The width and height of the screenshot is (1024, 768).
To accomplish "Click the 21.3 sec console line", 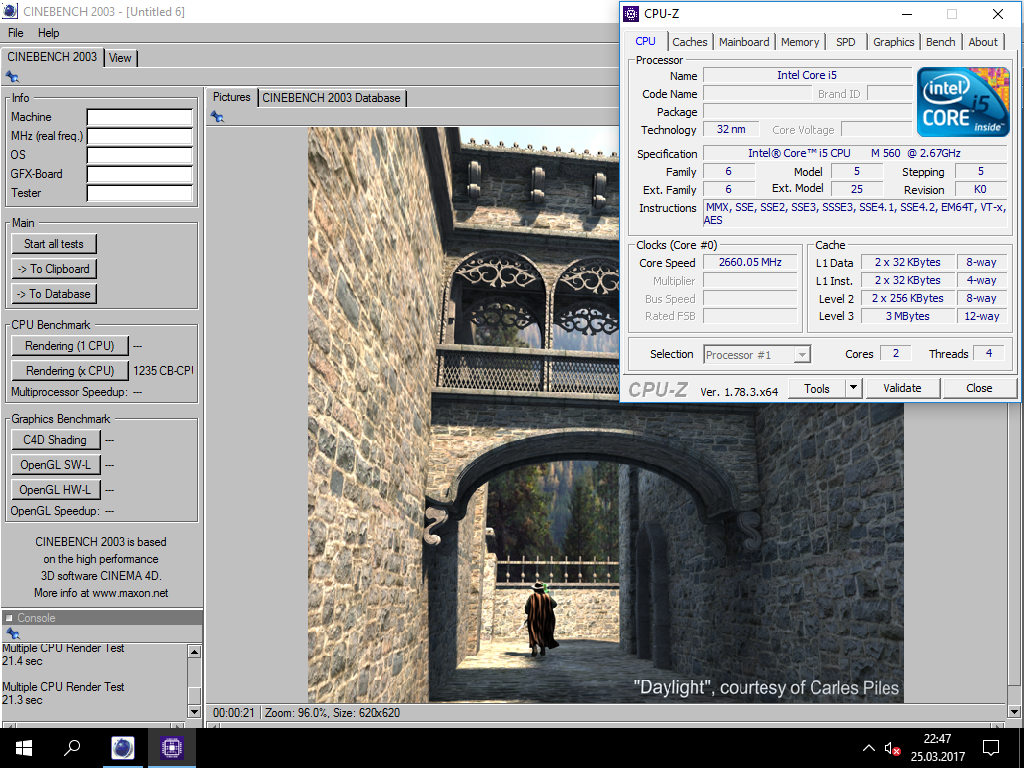I will [x=22, y=700].
